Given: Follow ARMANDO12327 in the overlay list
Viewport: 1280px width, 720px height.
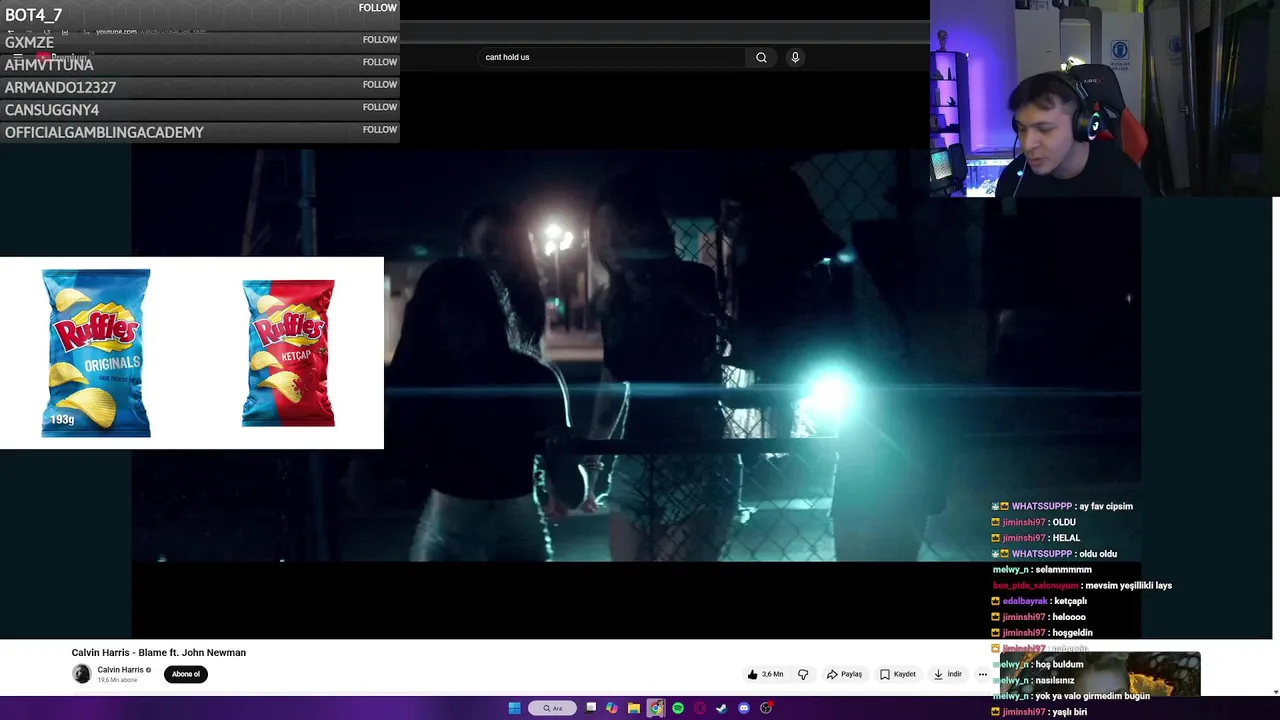Looking at the screenshot, I should pos(380,85).
